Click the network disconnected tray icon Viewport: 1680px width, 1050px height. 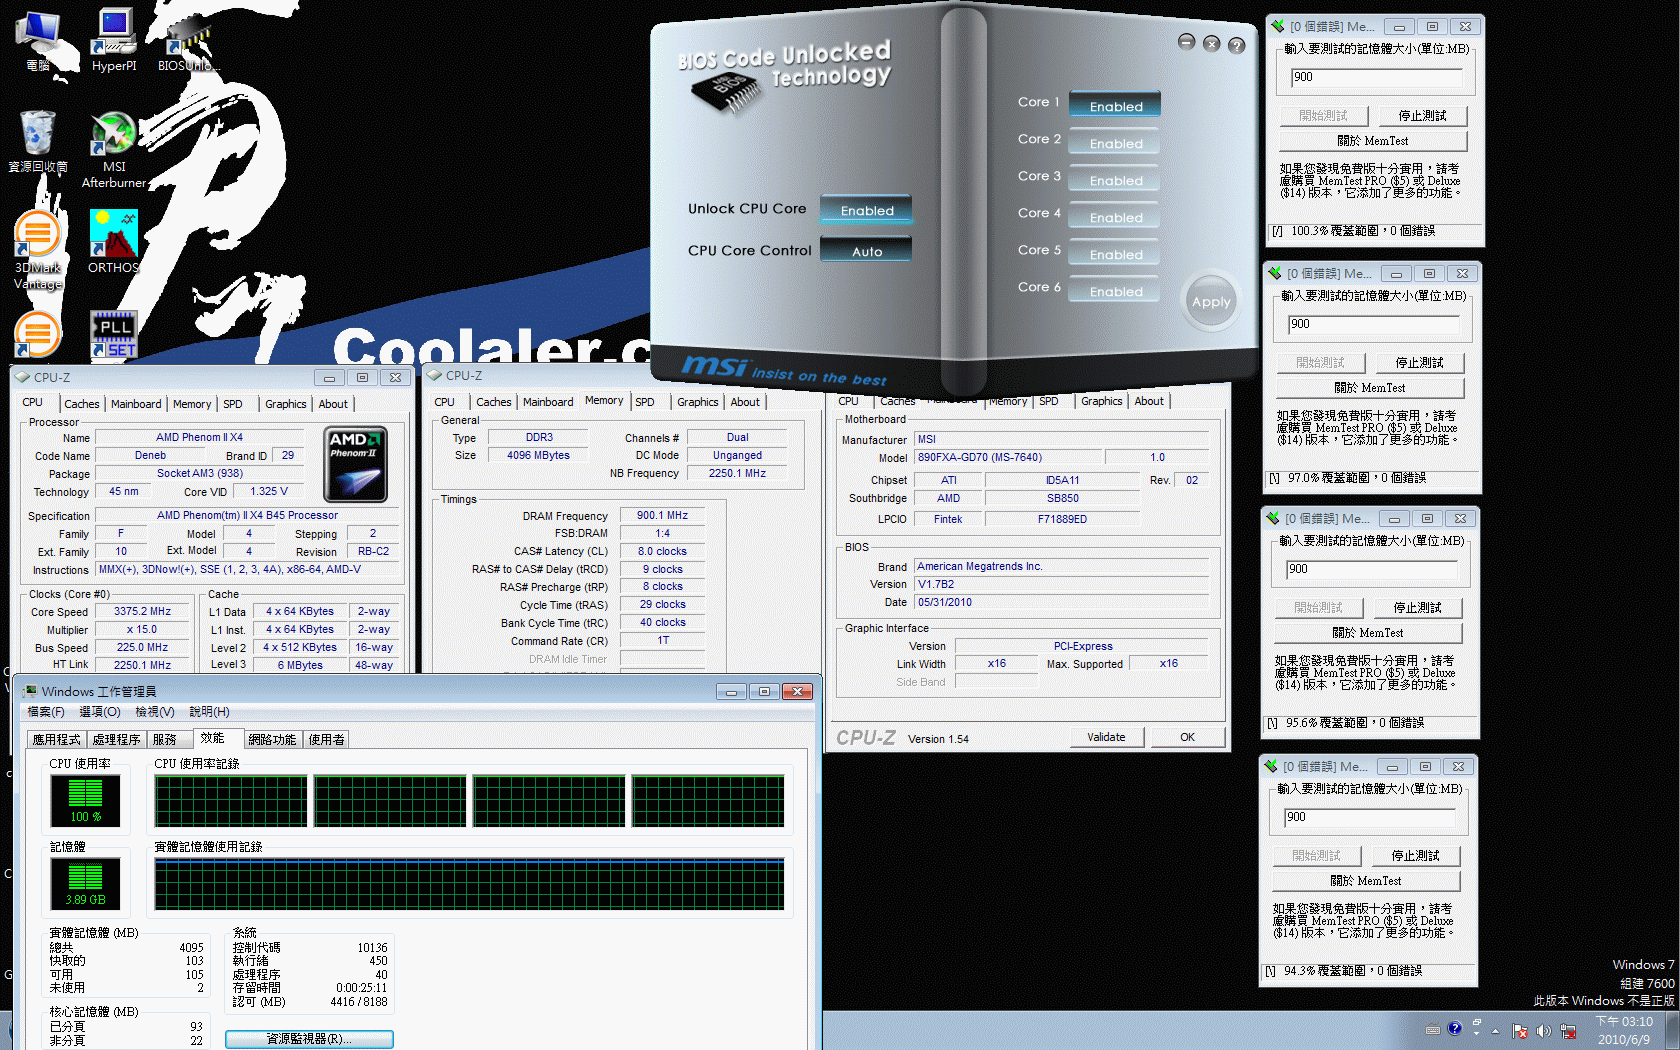[1568, 1031]
